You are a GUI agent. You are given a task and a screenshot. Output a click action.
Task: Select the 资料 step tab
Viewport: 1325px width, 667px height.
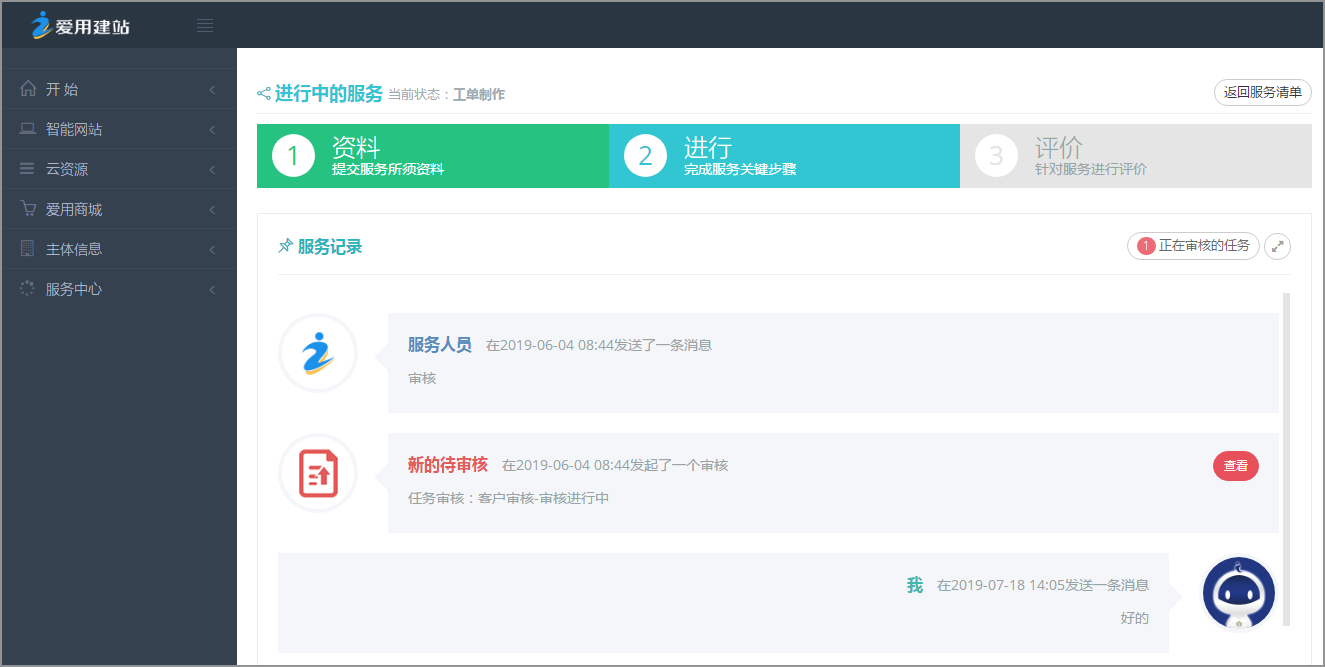pos(433,156)
